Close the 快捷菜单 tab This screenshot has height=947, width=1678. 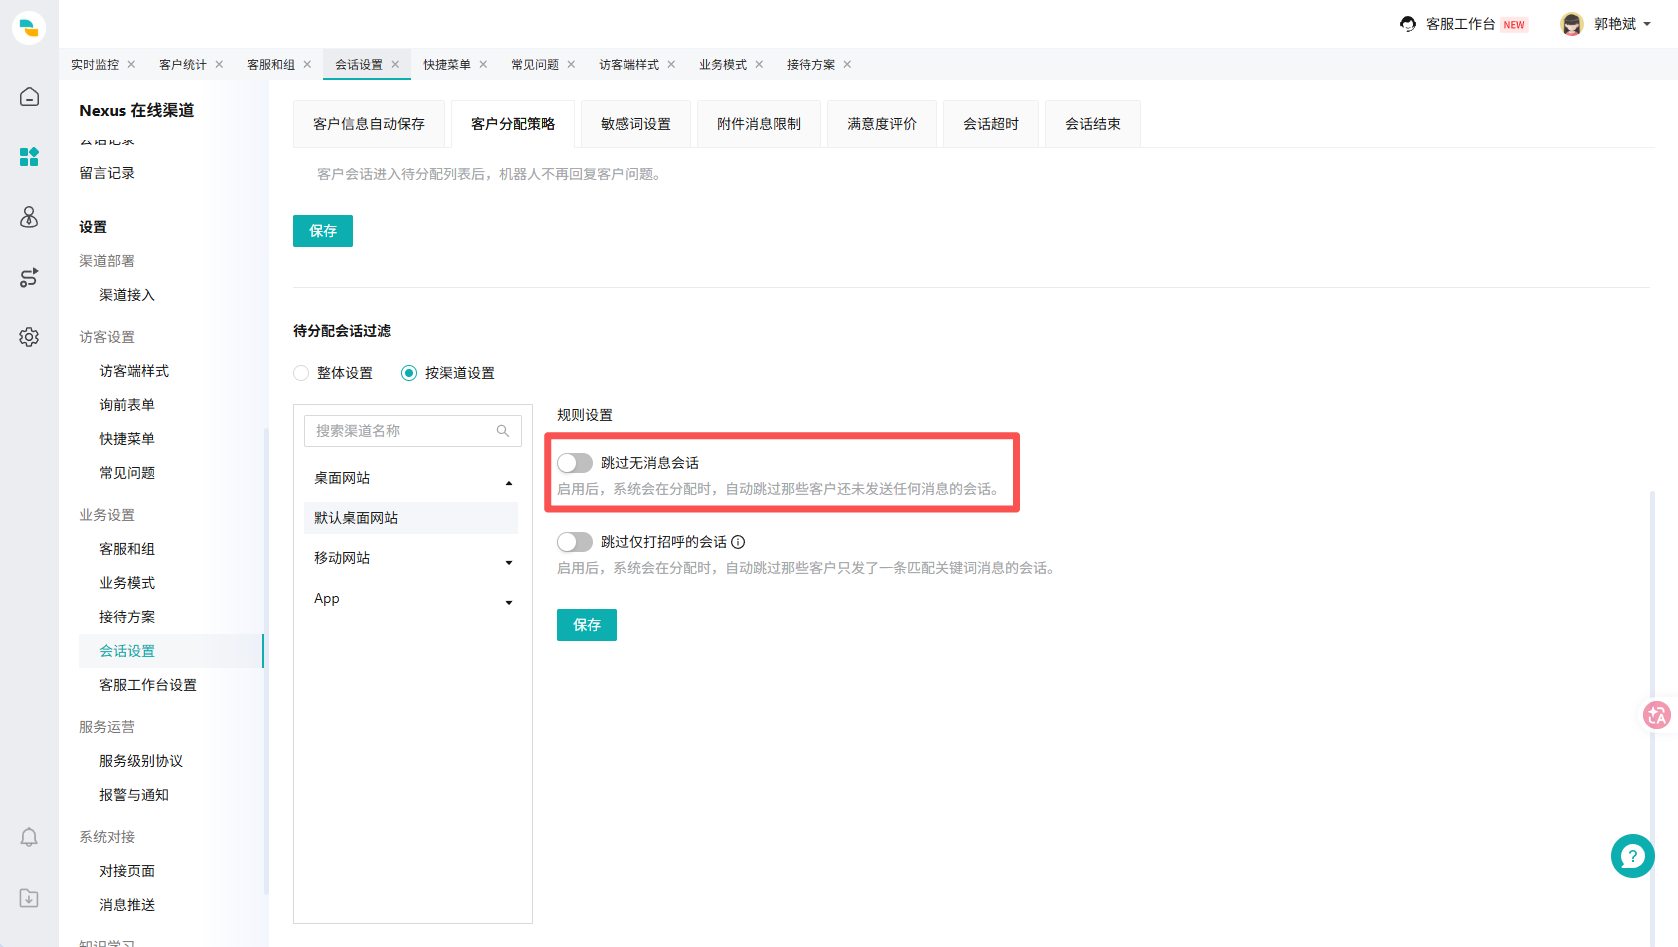pos(483,64)
